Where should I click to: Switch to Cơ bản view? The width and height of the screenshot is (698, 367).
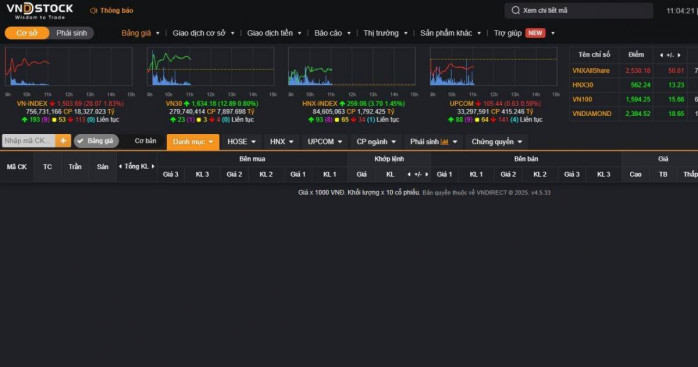145,141
